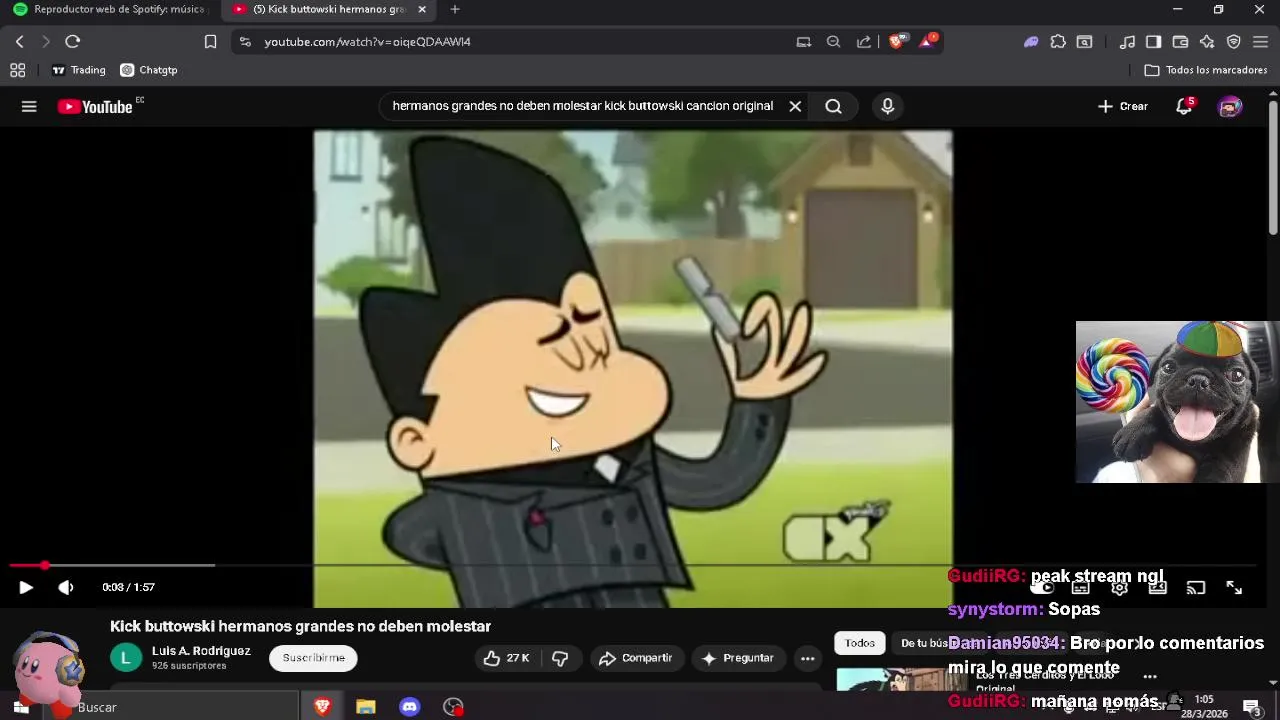Open the account avatar menu
This screenshot has height=720, width=1280.
click(x=1230, y=106)
